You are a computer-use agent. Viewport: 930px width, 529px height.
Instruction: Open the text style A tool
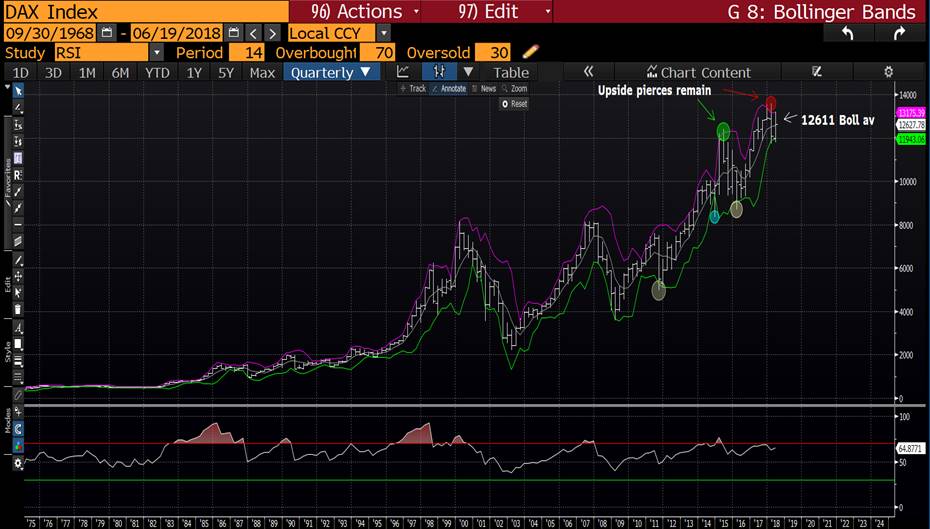click(18, 327)
